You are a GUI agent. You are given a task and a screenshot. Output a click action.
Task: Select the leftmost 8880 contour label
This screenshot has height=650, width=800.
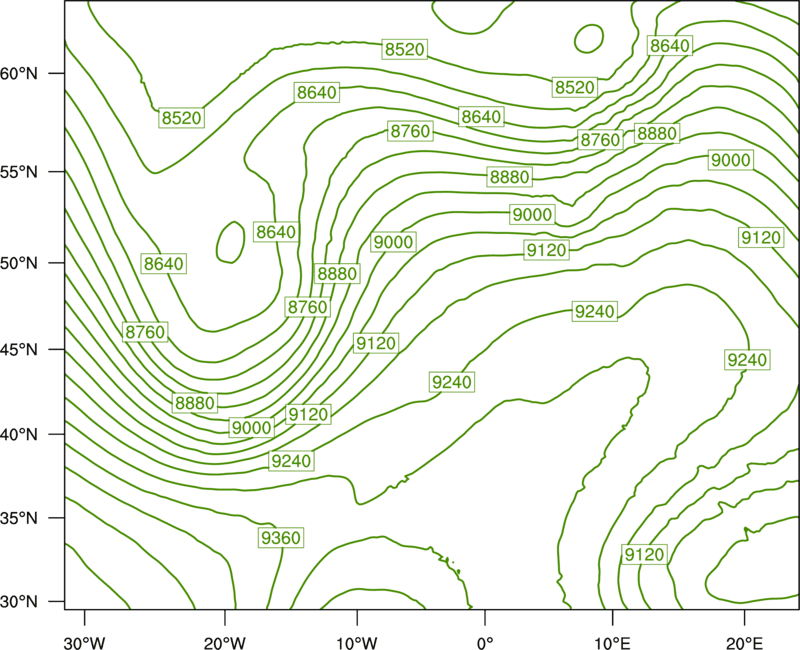click(x=194, y=403)
